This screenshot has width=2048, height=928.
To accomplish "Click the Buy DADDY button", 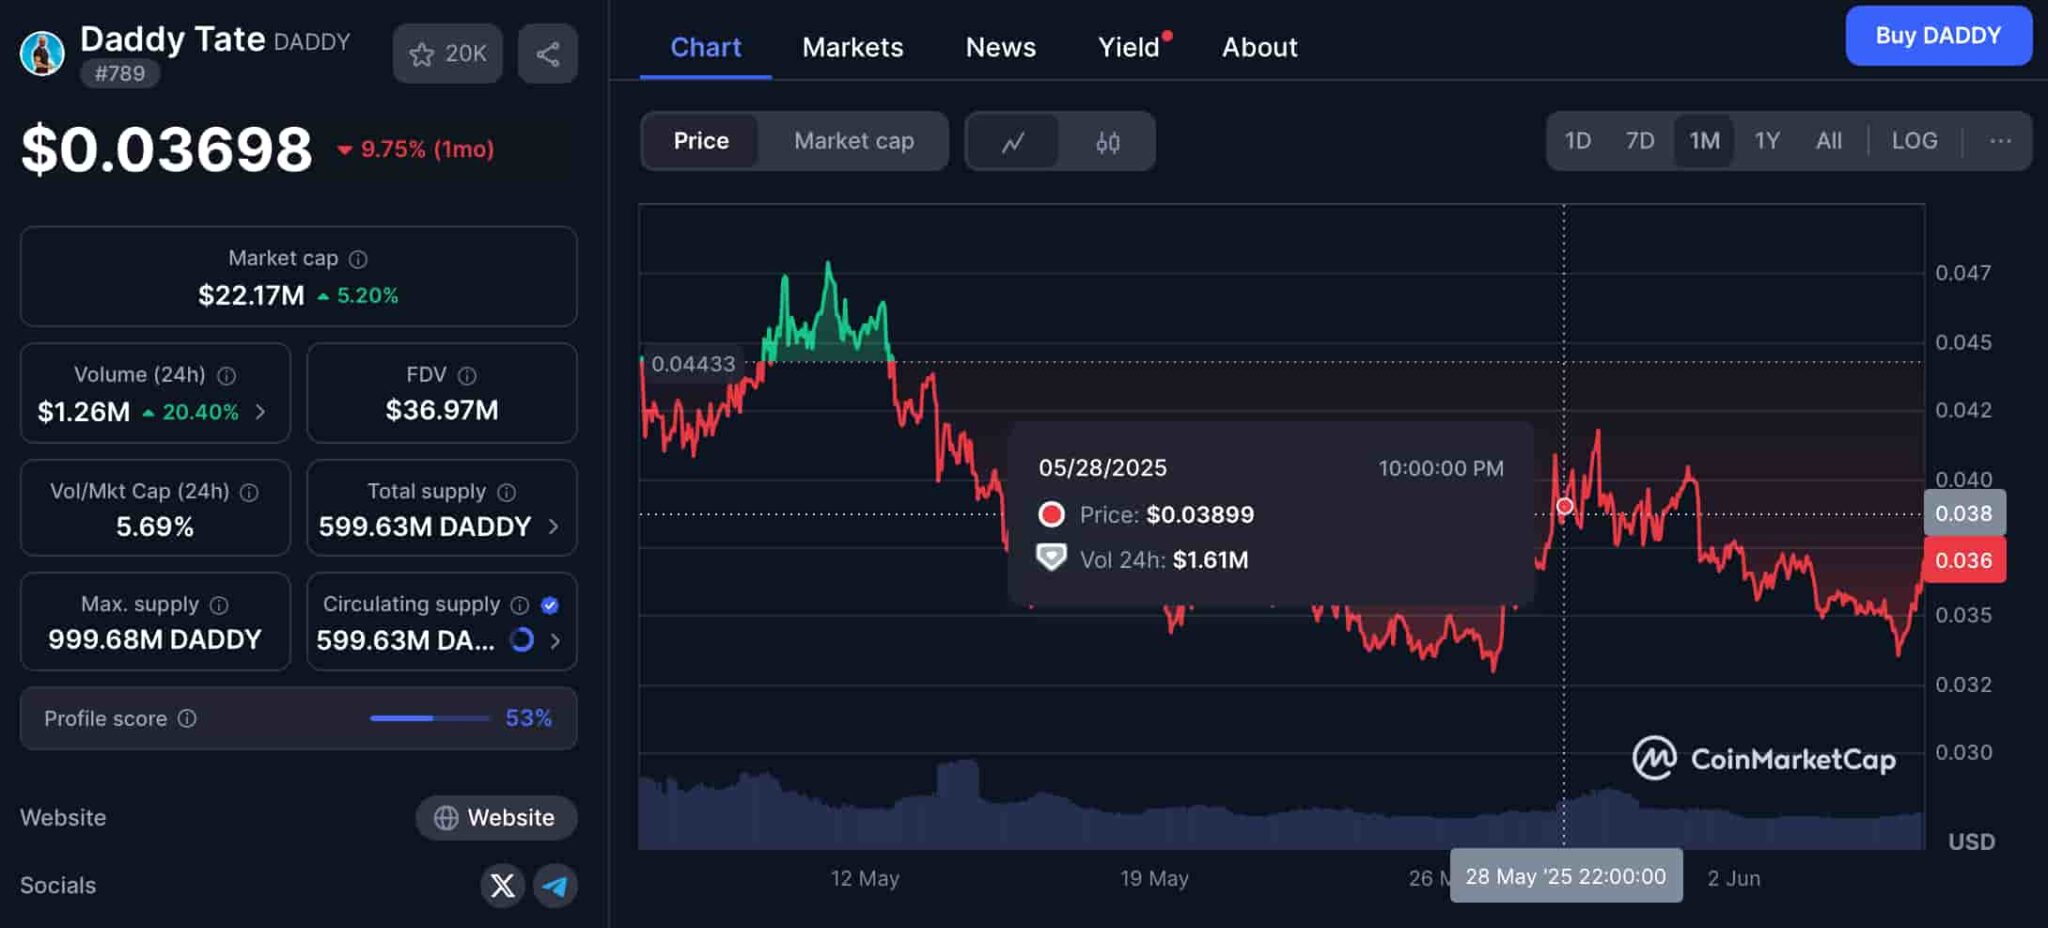I will click(x=1937, y=36).
